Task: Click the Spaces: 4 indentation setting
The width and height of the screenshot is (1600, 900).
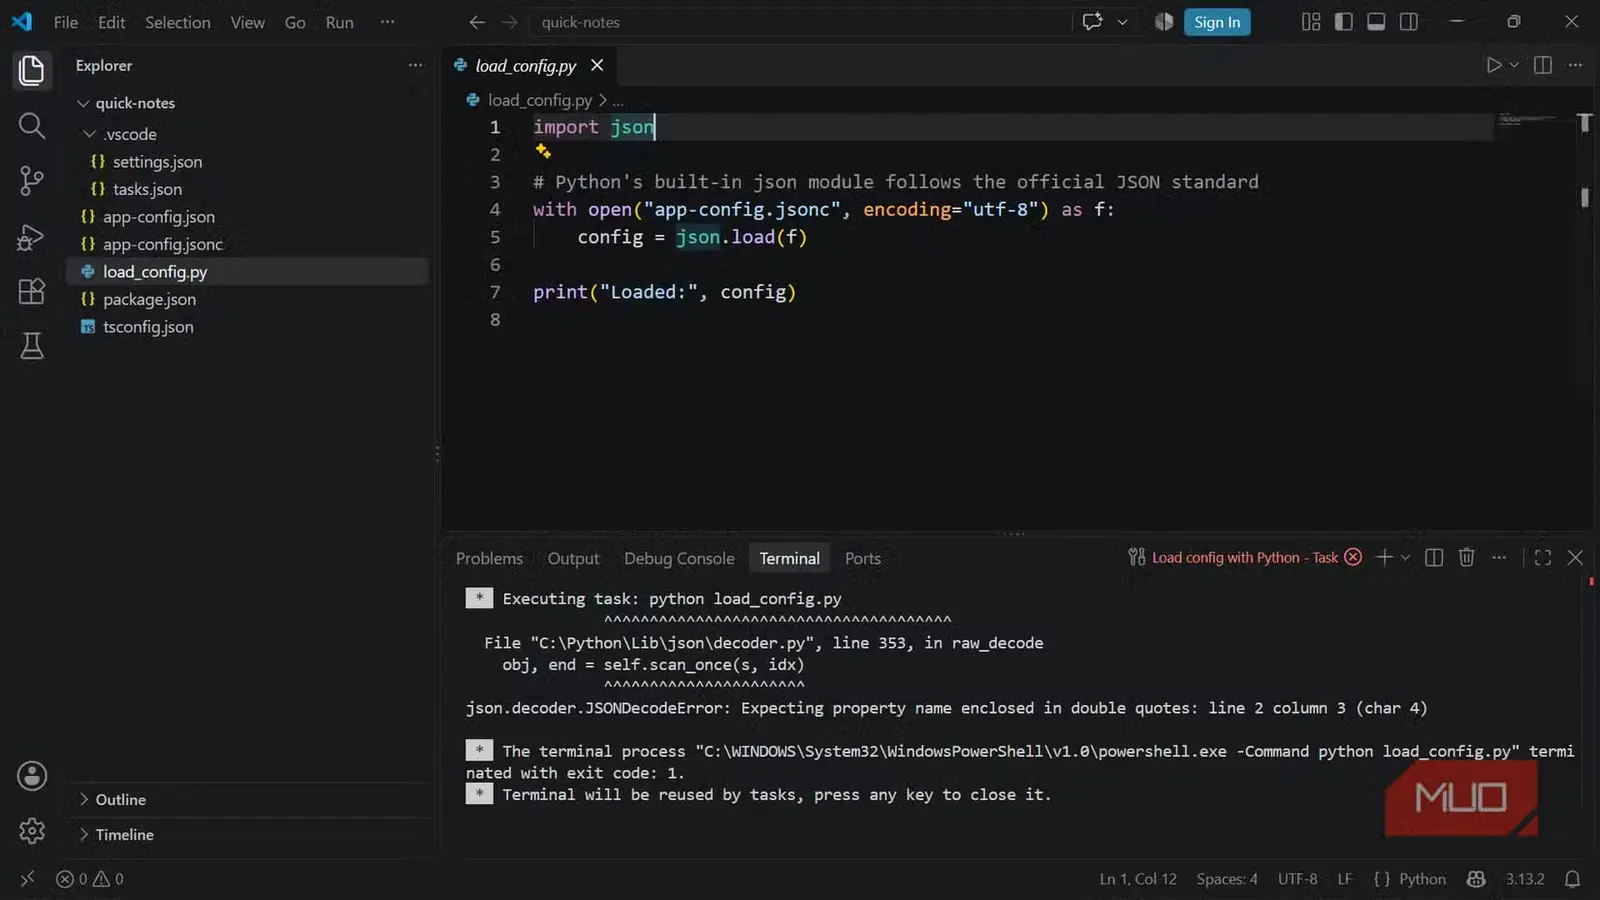Action: pos(1227,879)
